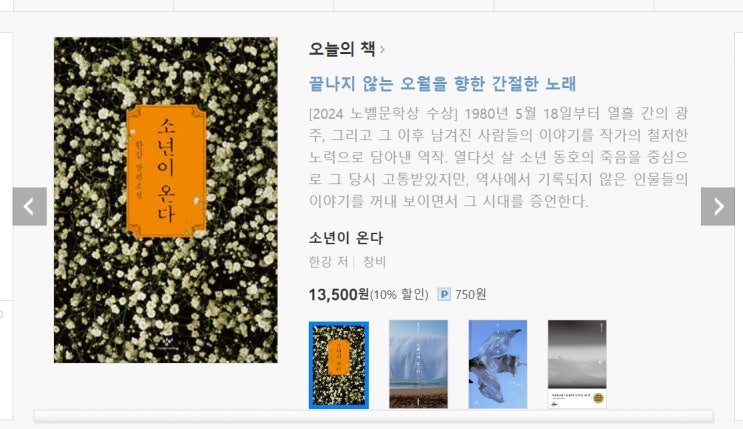Click the 750원 points amount
Image resolution: width=743 pixels, height=429 pixels.
[471, 294]
